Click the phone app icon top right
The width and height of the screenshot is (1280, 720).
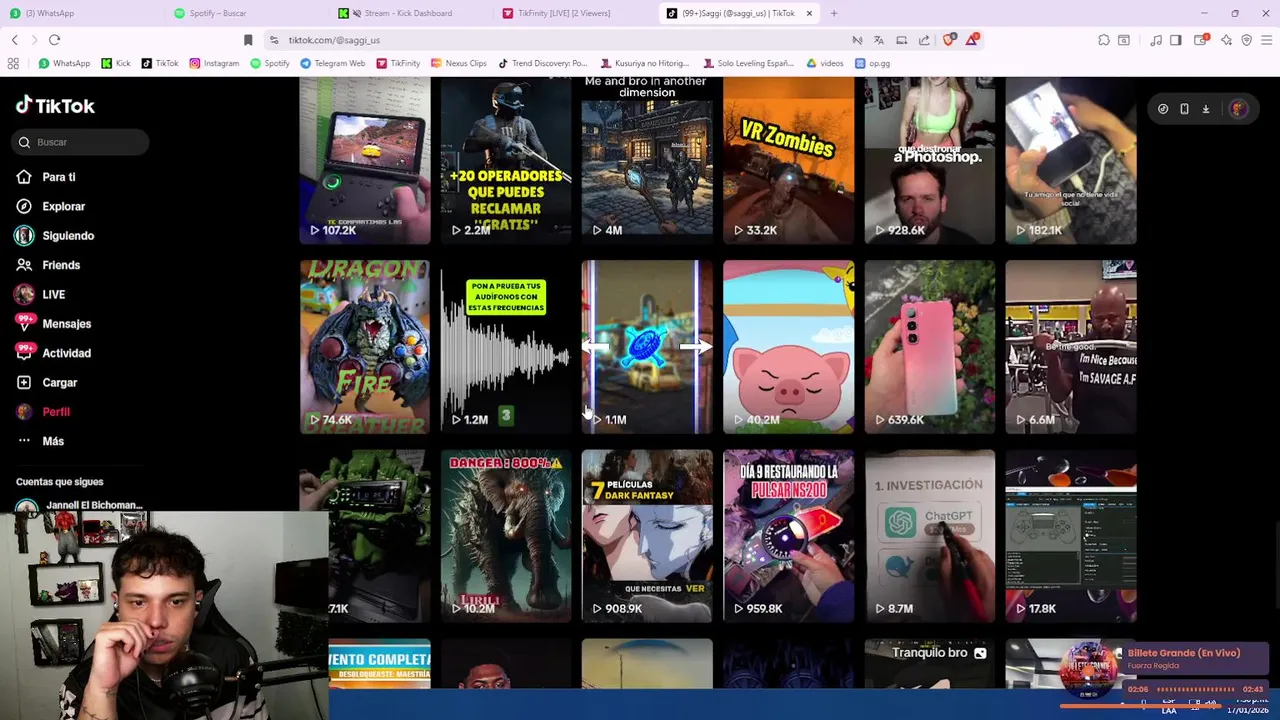point(1184,109)
